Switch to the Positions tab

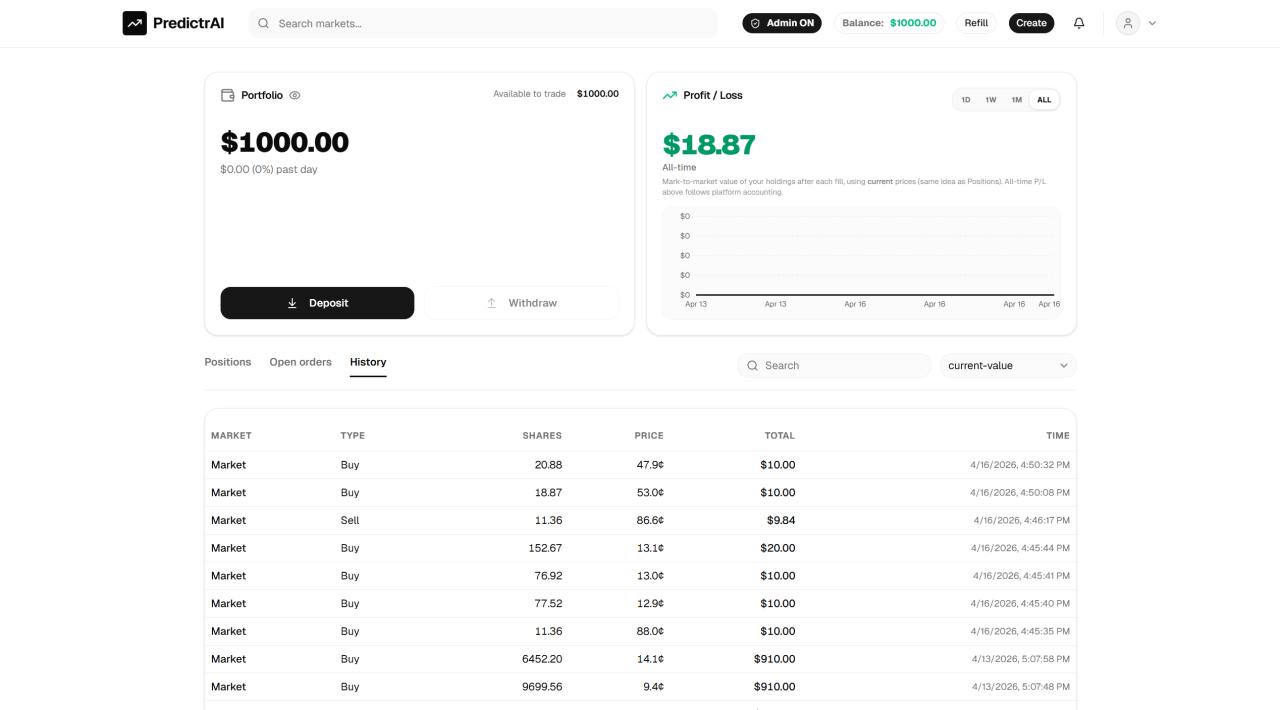tap(228, 362)
